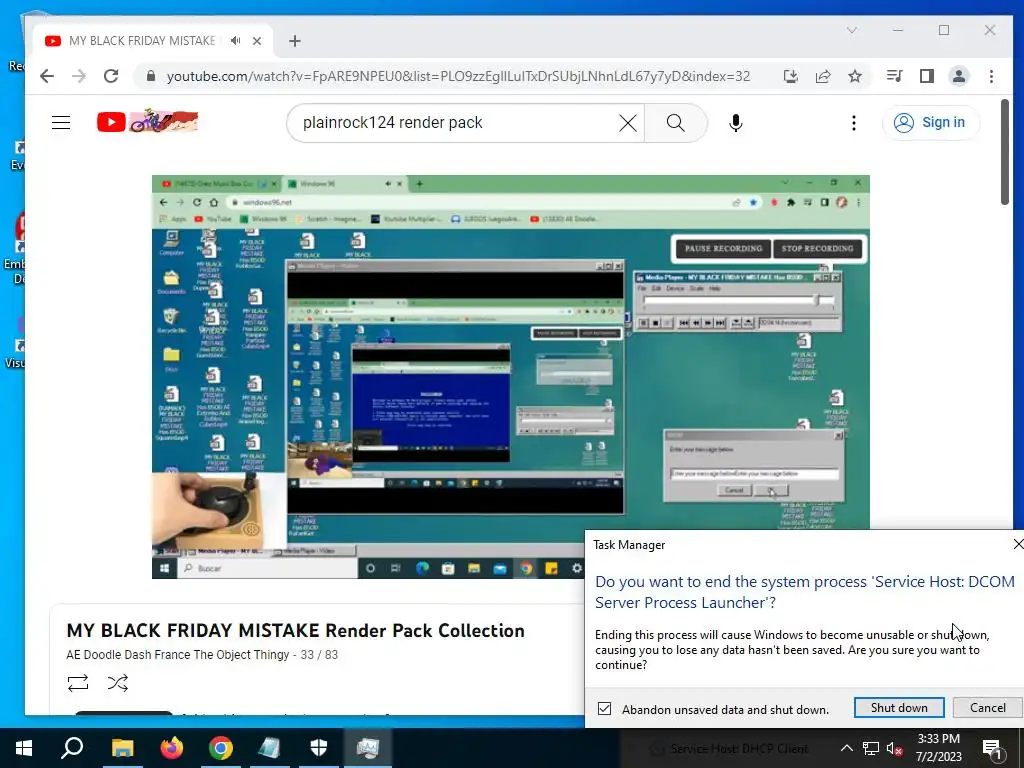This screenshot has height=768, width=1024.
Task: Open Windows Security shield on taskbar
Action: (x=319, y=748)
